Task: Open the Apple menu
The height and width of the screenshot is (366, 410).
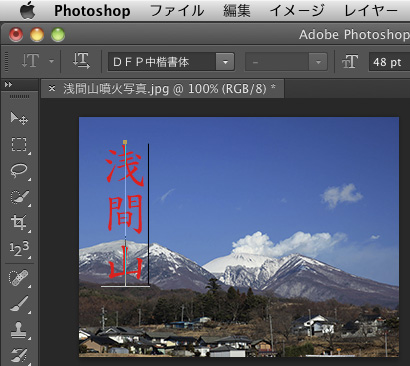Action: coord(28,10)
